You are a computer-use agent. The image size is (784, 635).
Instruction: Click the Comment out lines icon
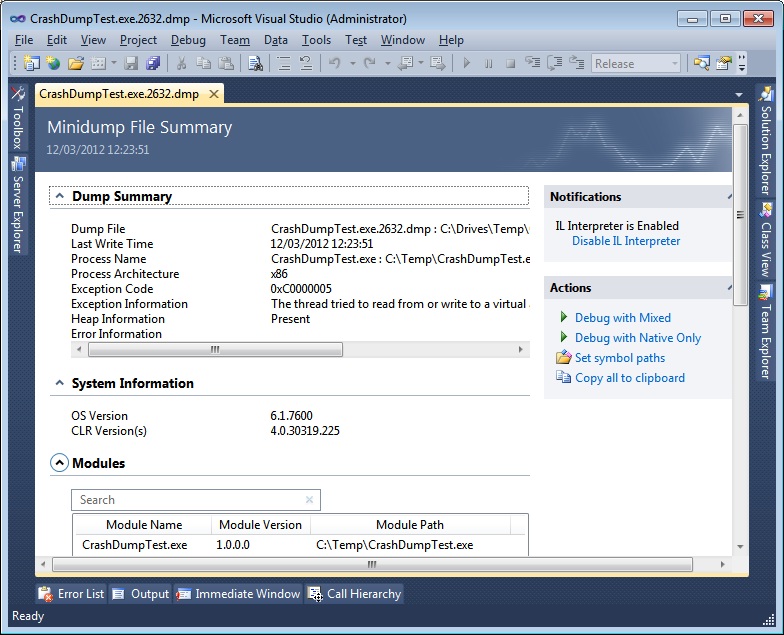pyautogui.click(x=284, y=64)
